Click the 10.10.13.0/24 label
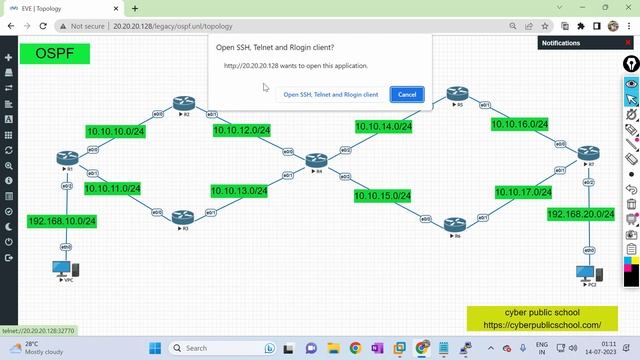The height and width of the screenshot is (360, 640). coord(239,191)
